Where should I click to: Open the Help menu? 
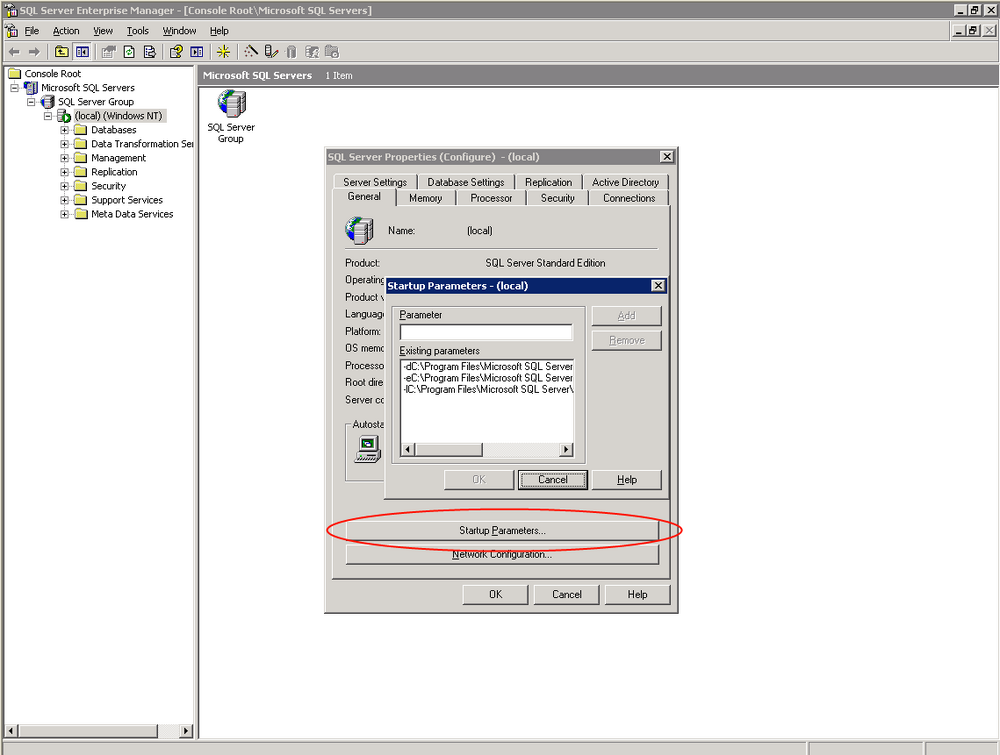[x=219, y=31]
